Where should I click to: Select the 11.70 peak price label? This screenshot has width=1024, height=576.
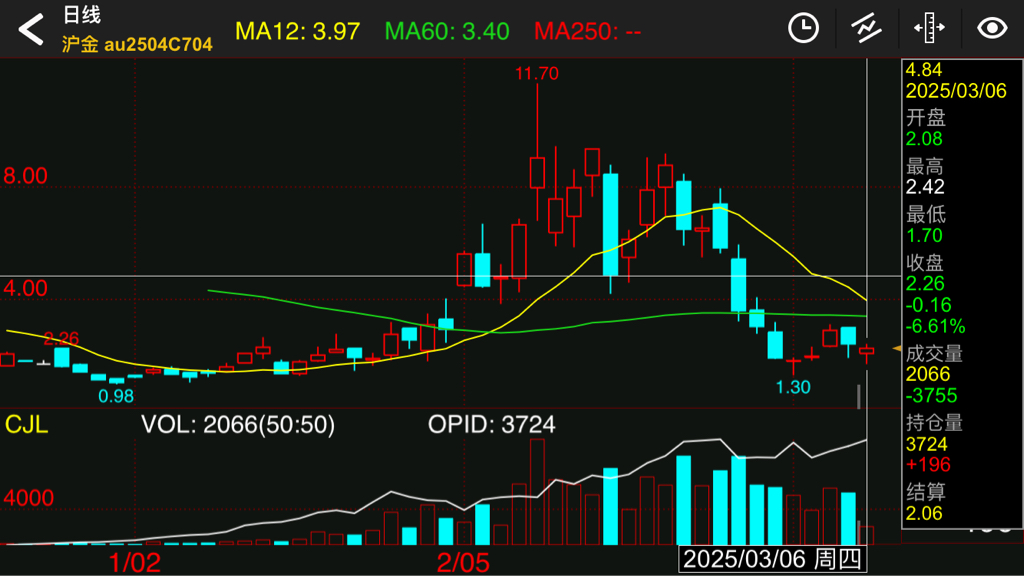[537, 73]
